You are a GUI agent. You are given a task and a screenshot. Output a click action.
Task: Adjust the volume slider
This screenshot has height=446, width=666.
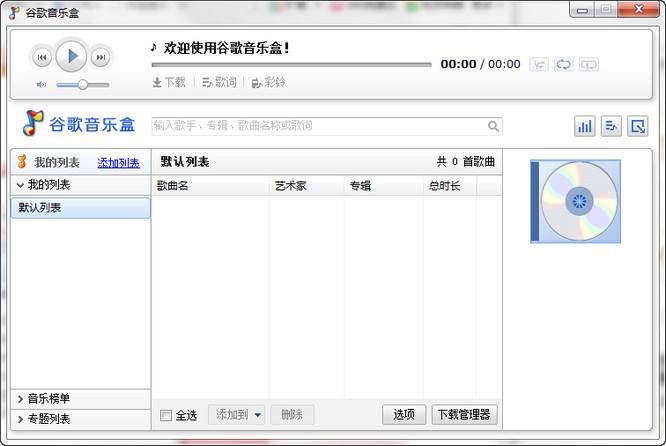(83, 85)
